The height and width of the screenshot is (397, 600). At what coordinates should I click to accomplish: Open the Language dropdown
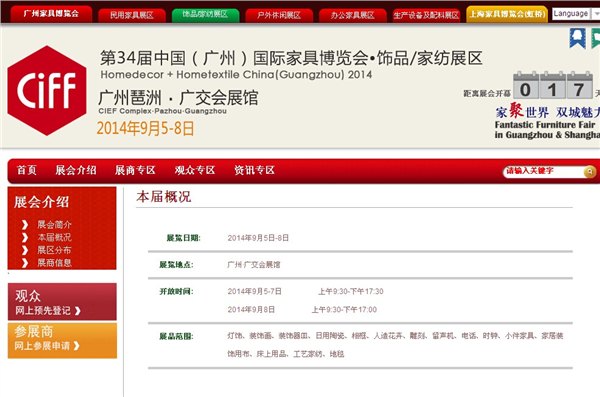[576, 14]
